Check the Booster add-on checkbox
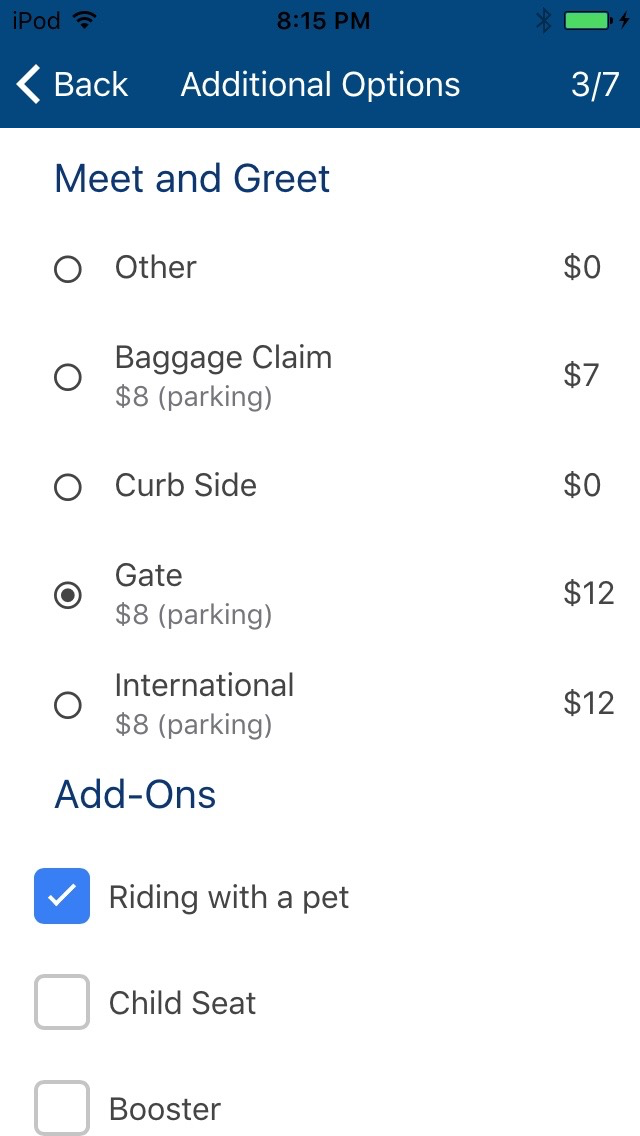This screenshot has height=1136, width=640. click(62, 1108)
